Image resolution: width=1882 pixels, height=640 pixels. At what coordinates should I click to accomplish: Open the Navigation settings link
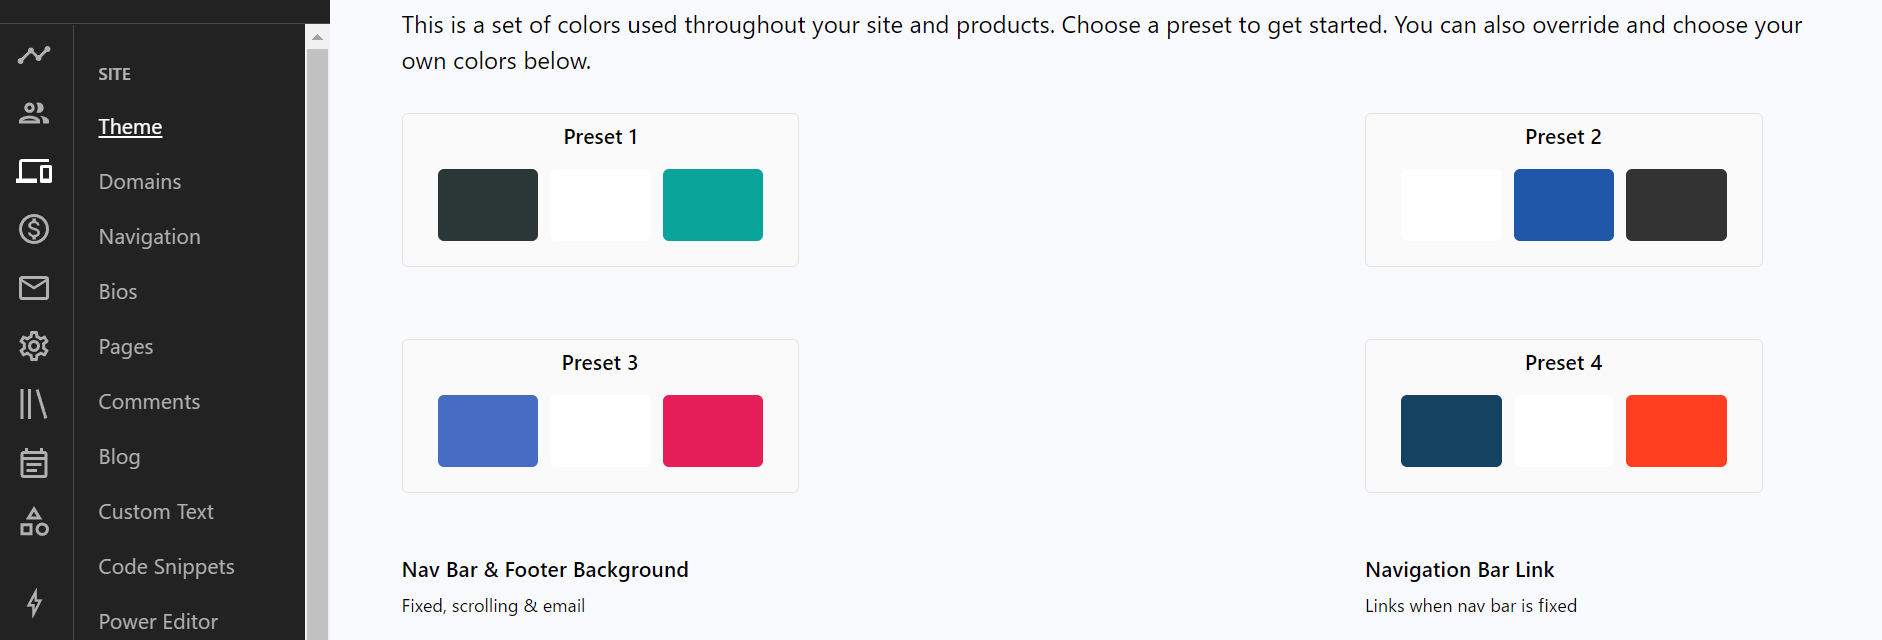[x=150, y=237]
